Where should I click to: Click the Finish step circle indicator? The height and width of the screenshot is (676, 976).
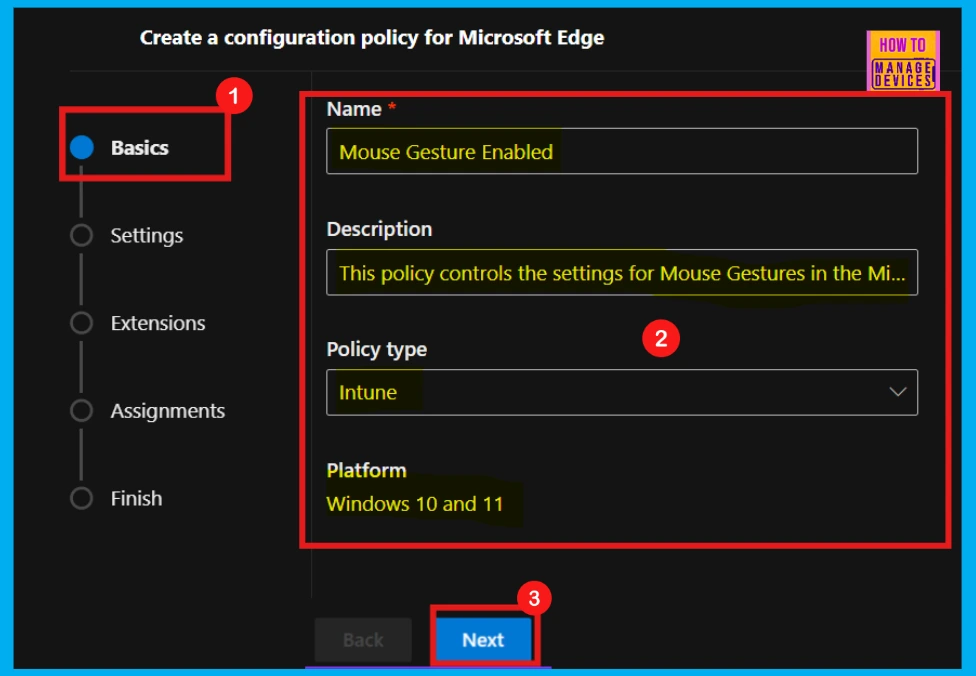pyautogui.click(x=82, y=499)
